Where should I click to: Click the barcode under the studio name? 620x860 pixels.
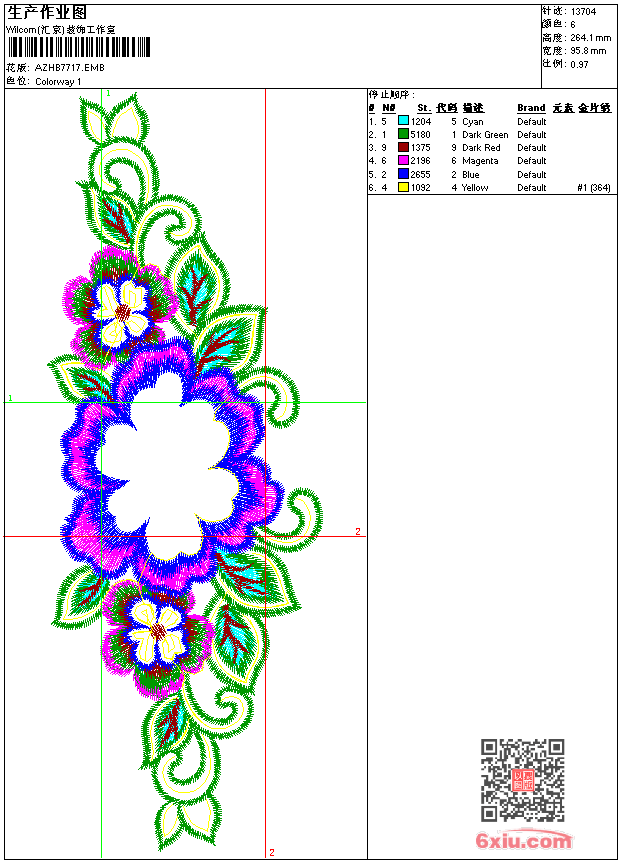[78, 47]
